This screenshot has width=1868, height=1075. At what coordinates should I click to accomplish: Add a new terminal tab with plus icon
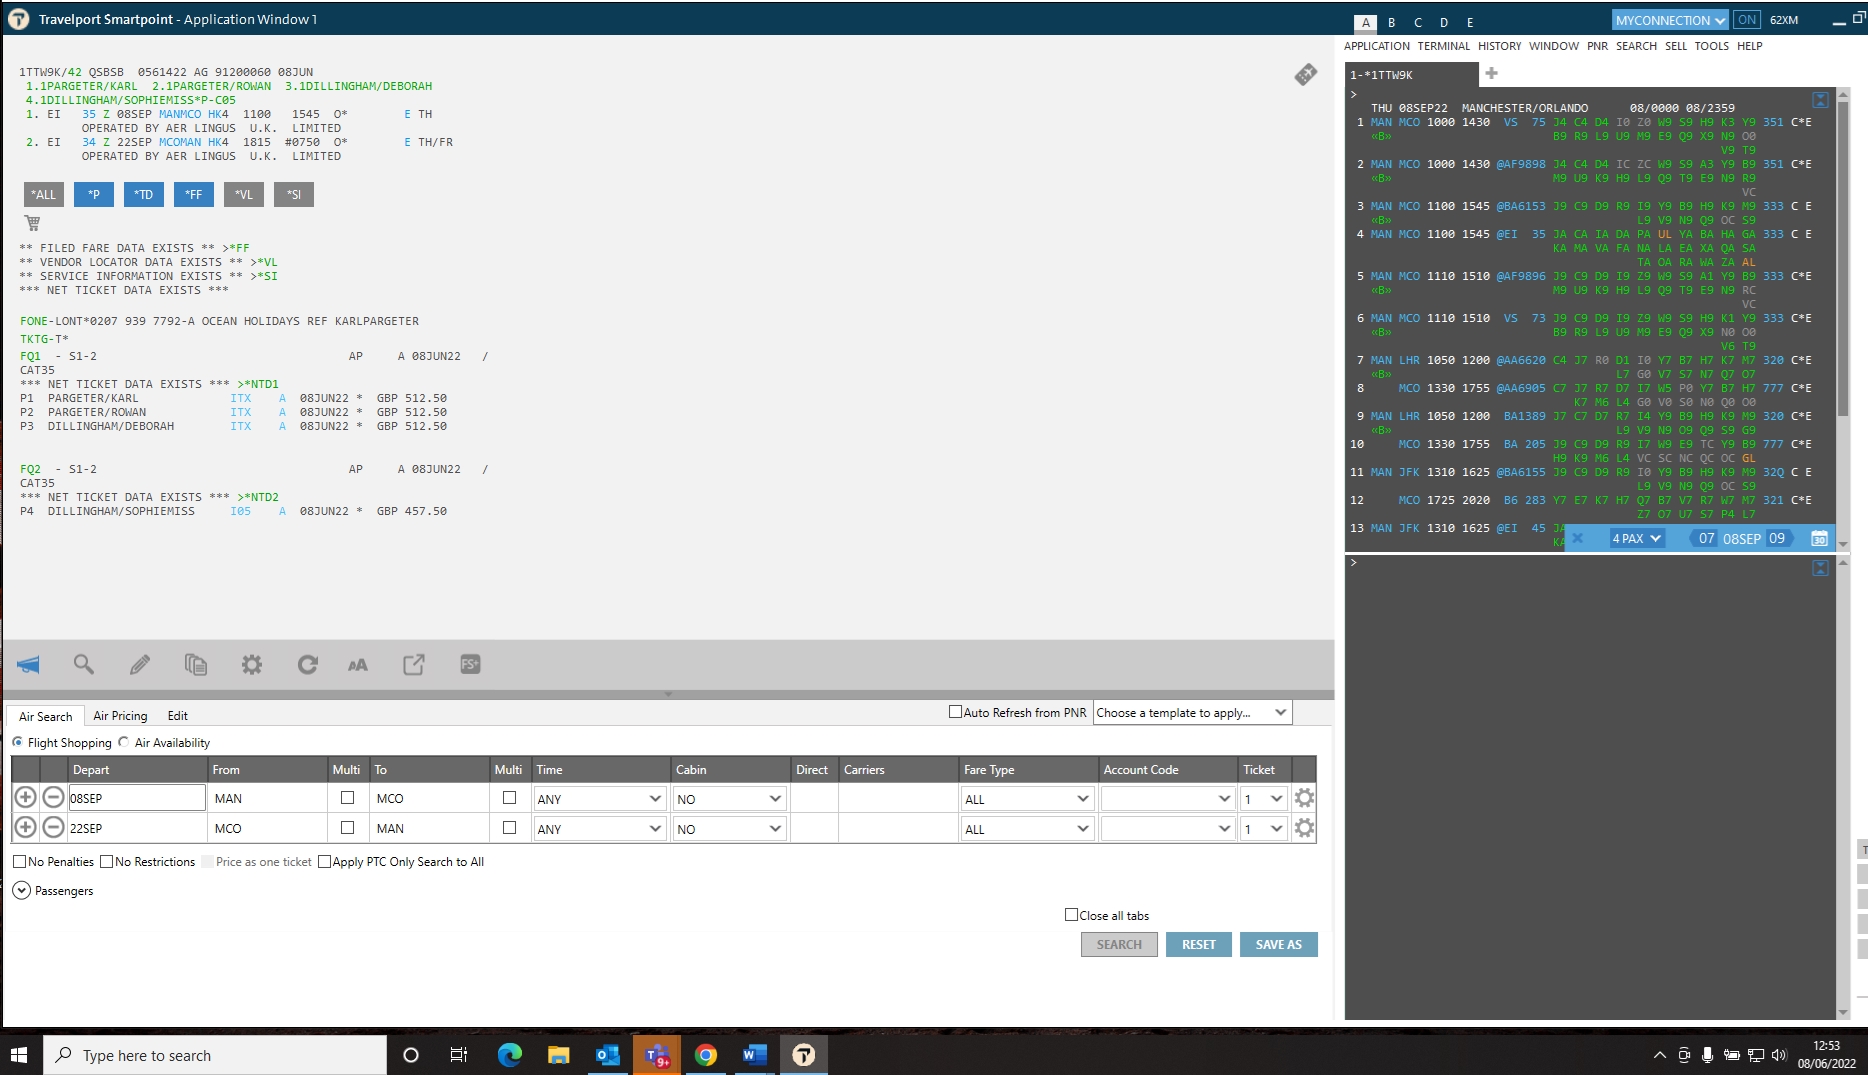tap(1491, 73)
